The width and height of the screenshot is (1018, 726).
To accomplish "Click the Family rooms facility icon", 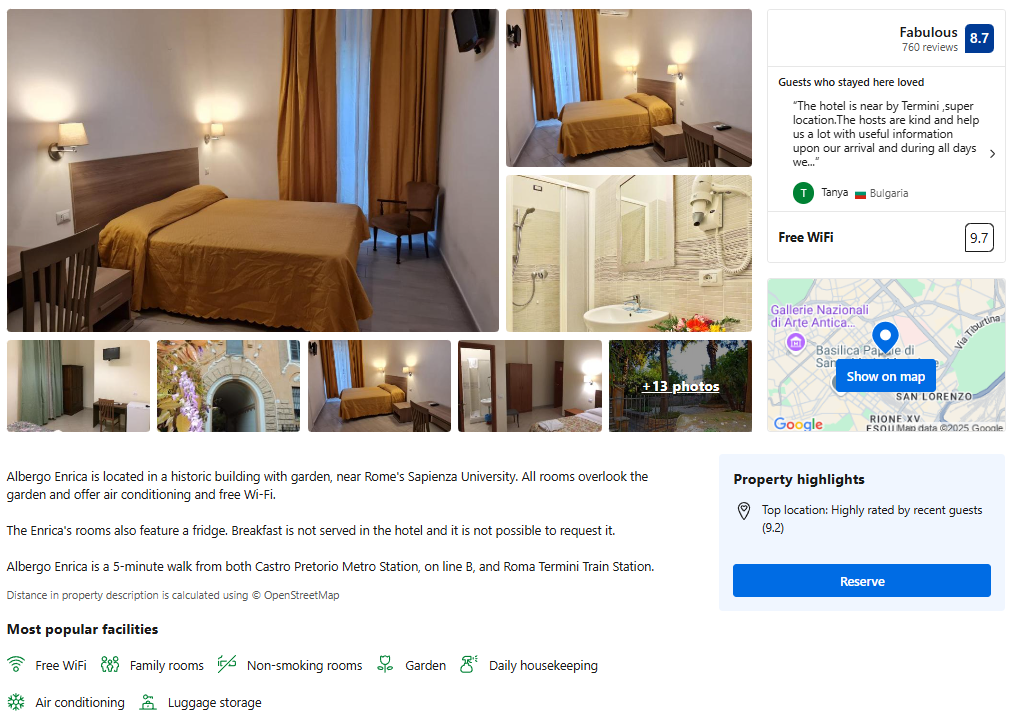I will point(110,664).
